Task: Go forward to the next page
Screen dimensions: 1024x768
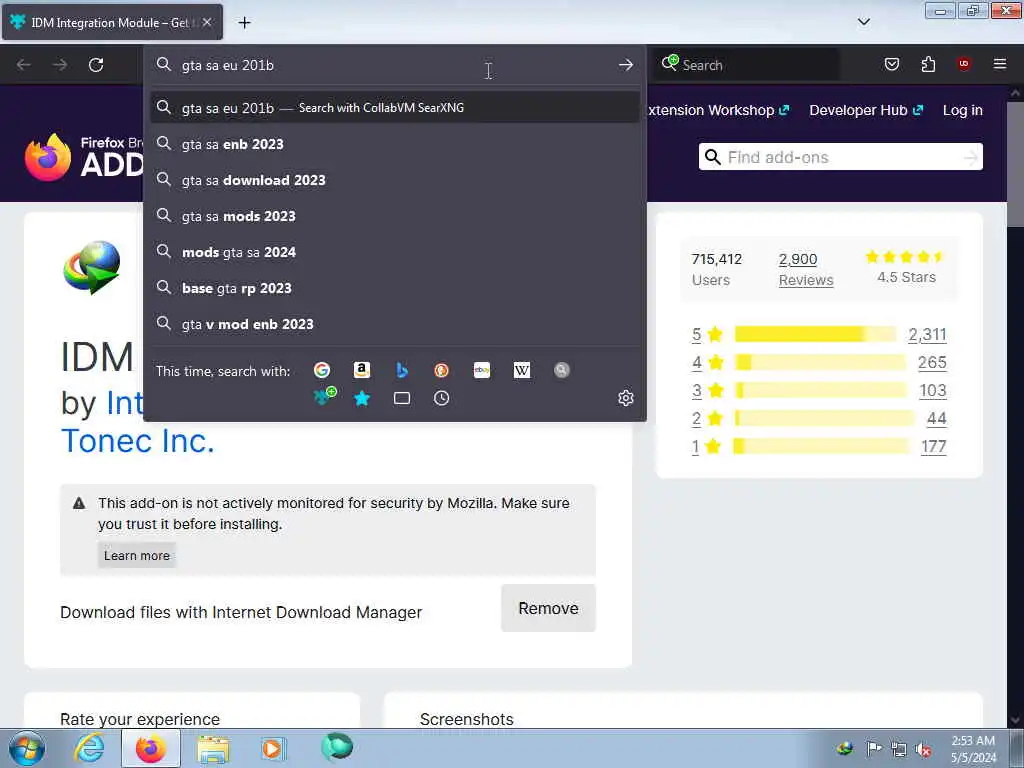Action: tap(59, 65)
